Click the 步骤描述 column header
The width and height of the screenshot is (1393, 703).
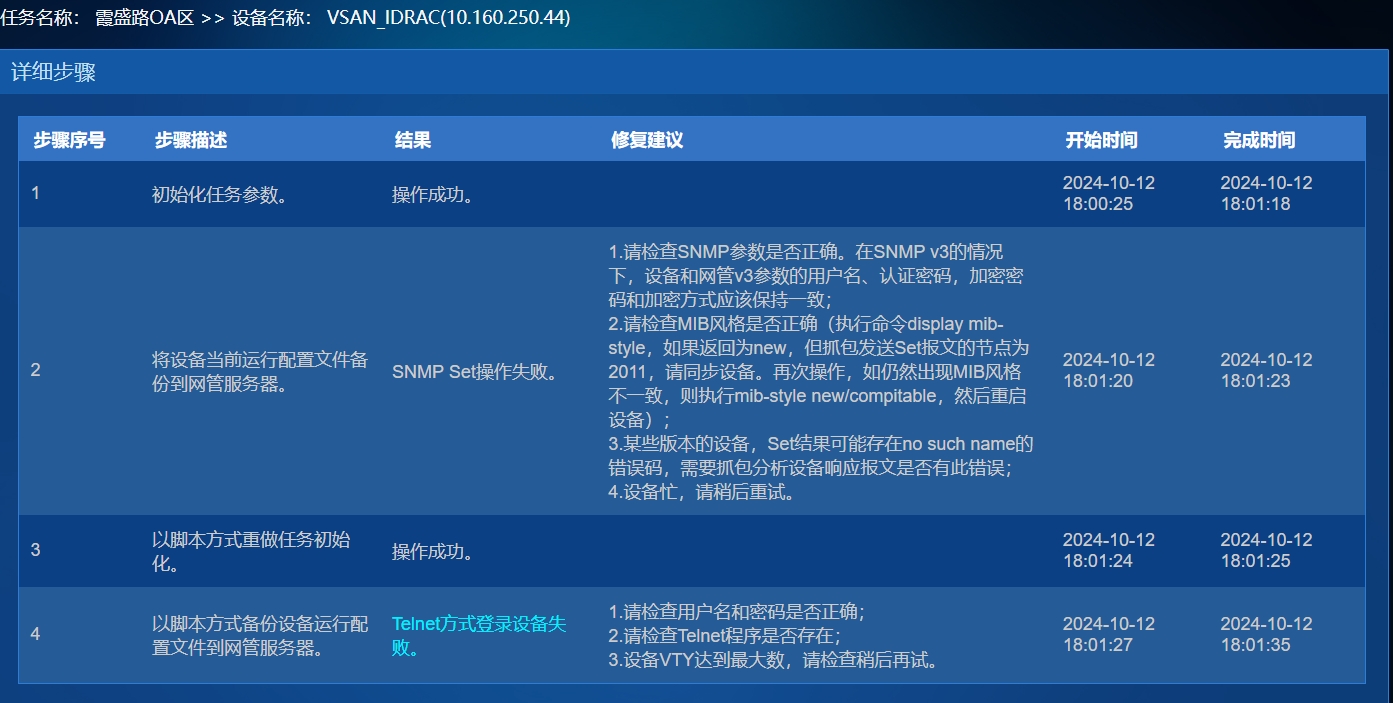191,140
